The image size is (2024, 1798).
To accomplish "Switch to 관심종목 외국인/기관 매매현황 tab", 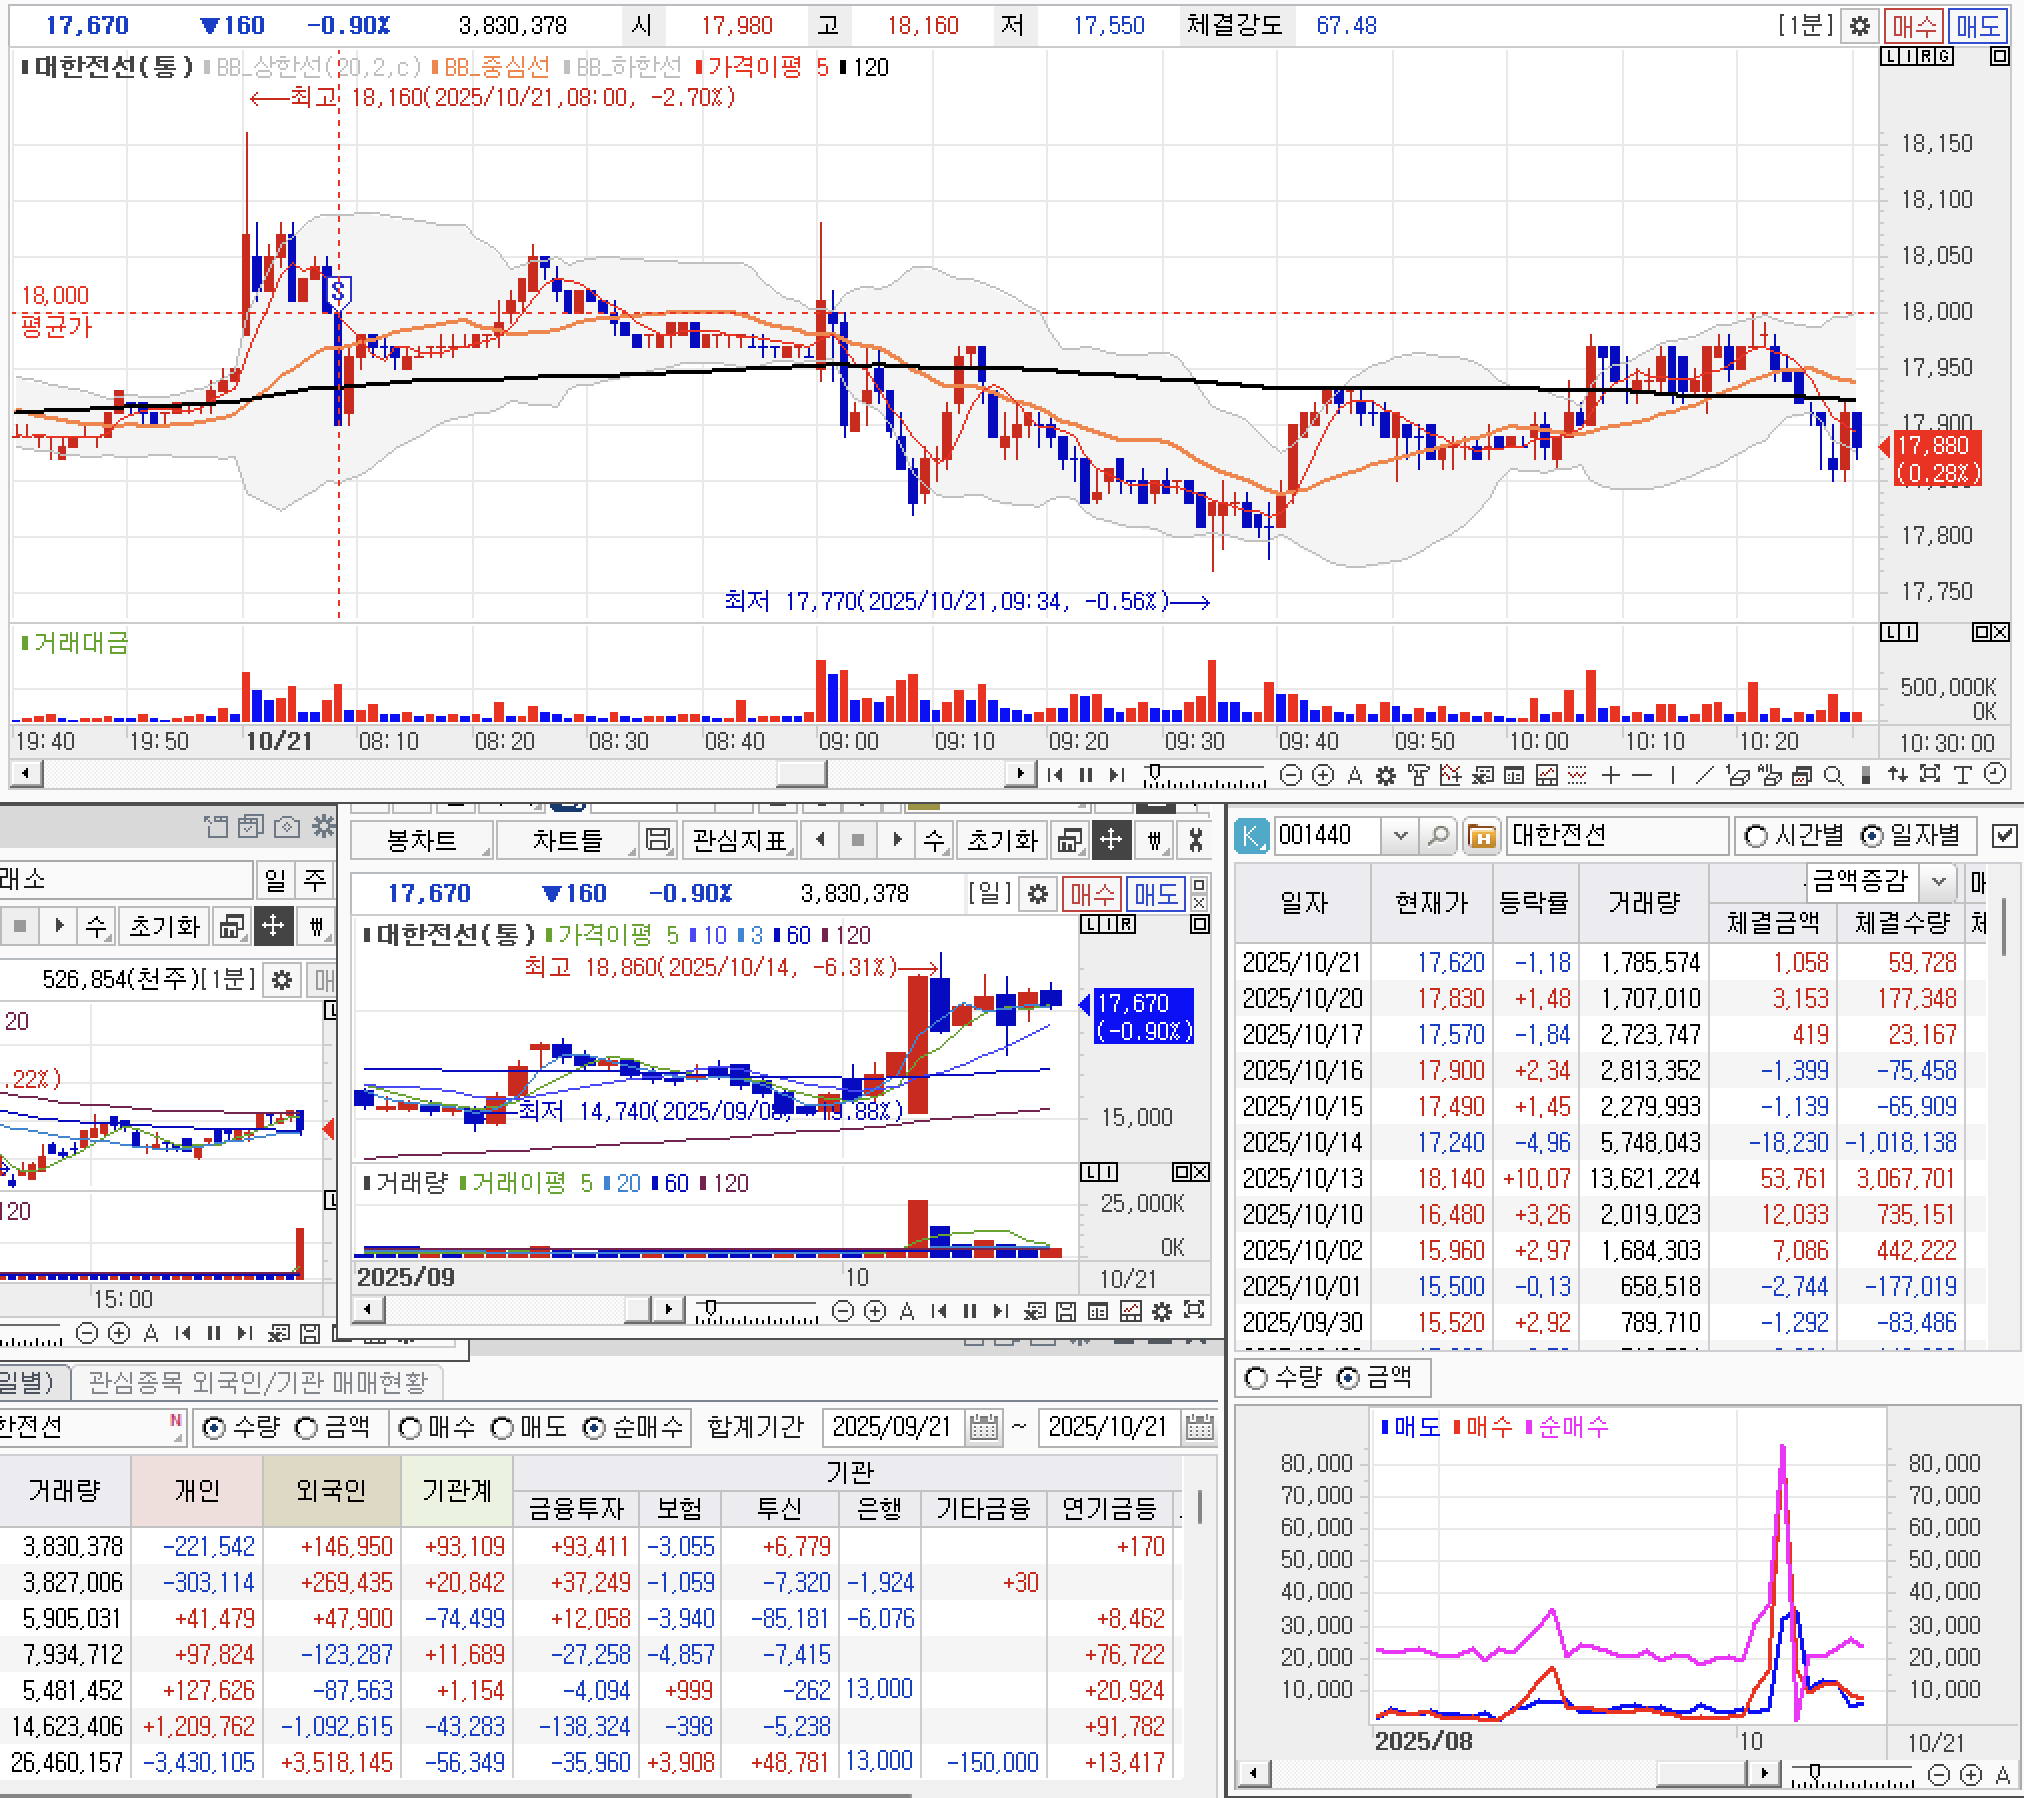I will pos(258,1382).
